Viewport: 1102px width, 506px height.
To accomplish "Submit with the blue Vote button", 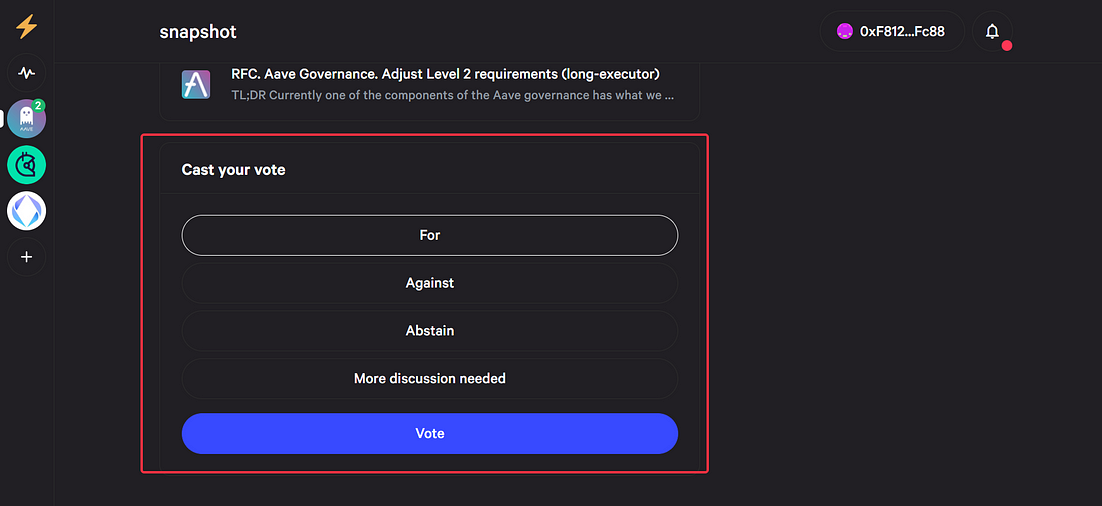I will [429, 434].
